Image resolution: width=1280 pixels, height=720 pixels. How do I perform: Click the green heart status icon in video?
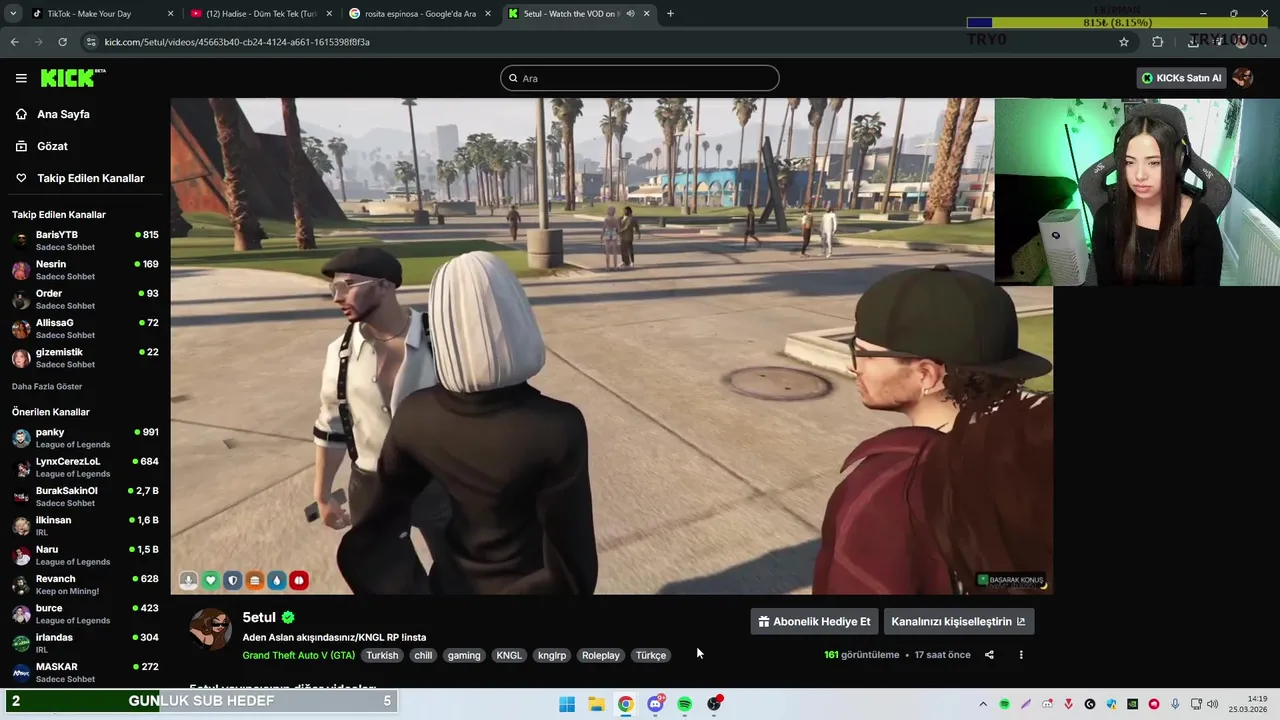coord(210,580)
